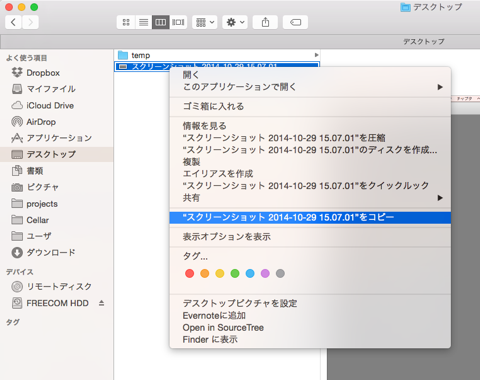The height and width of the screenshot is (380, 480).
Task: Open AirDrop in the sidebar
Action: (57, 122)
